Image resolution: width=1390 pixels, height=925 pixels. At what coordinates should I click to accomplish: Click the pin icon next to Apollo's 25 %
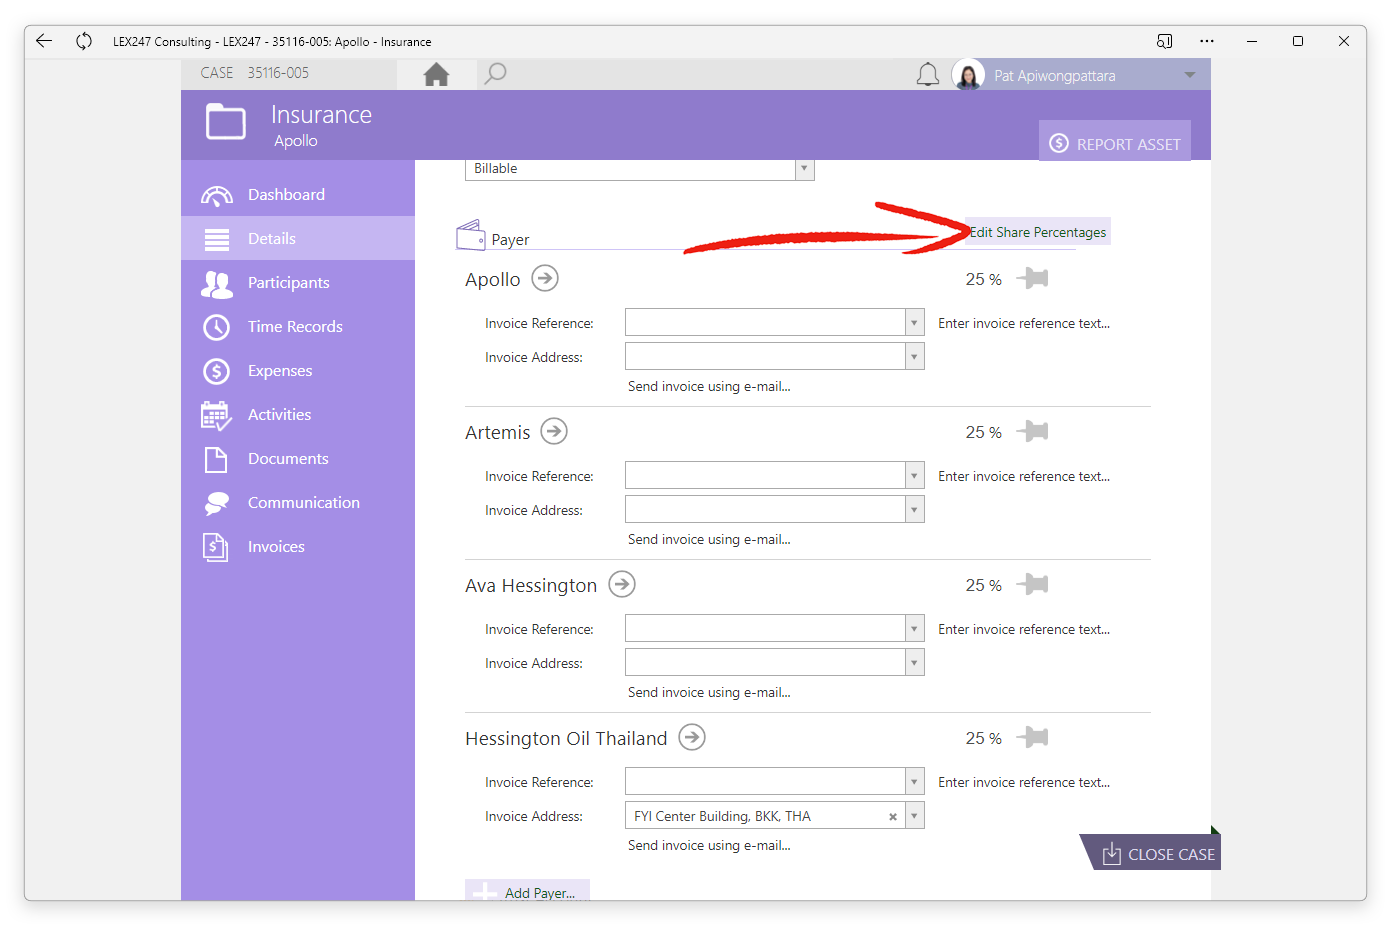[x=1033, y=278]
